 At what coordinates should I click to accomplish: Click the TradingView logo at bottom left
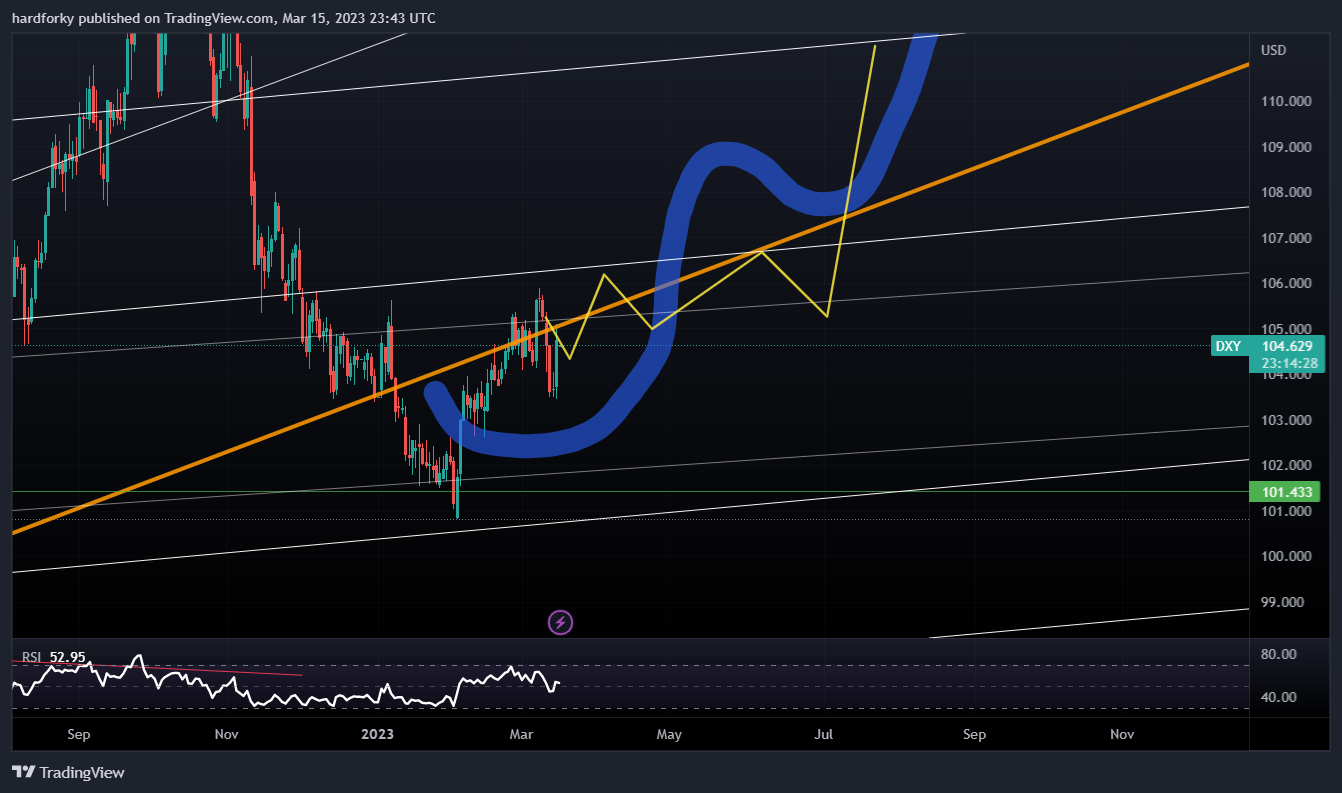[68, 772]
